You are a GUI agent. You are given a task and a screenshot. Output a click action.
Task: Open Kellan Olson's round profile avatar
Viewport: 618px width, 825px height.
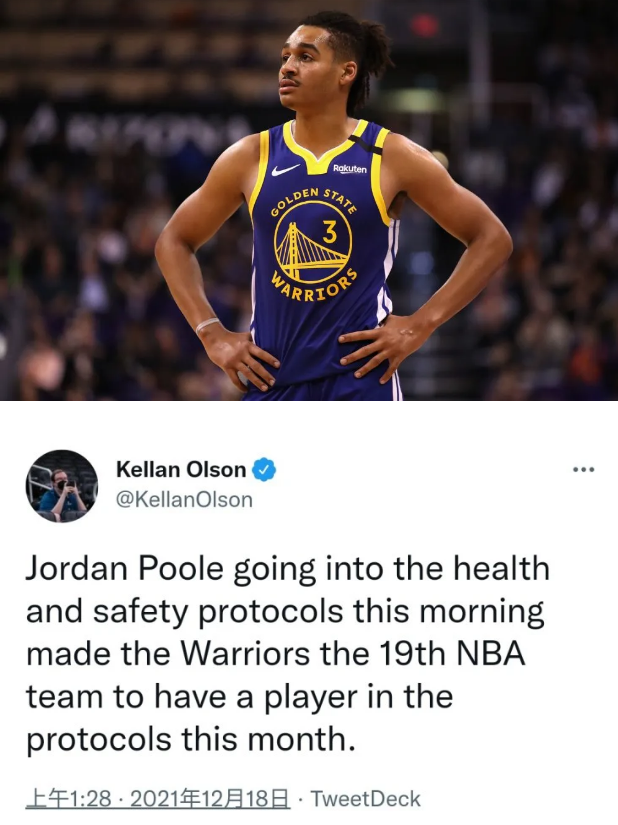tap(62, 486)
